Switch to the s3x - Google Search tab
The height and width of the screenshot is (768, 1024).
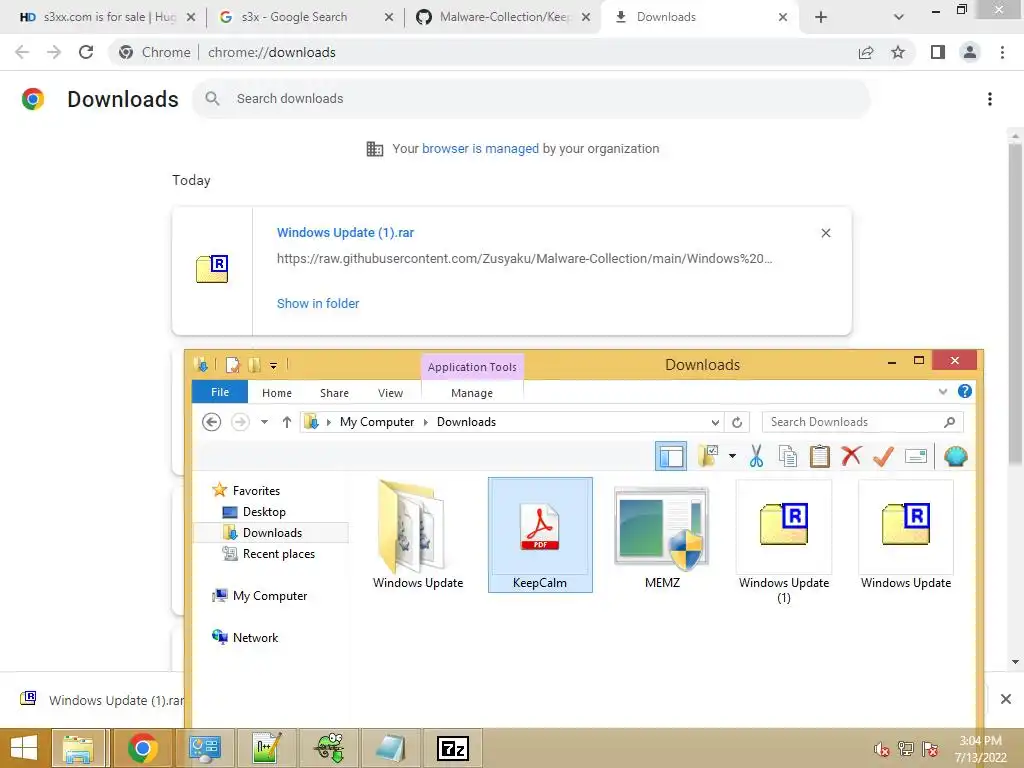[x=306, y=17]
